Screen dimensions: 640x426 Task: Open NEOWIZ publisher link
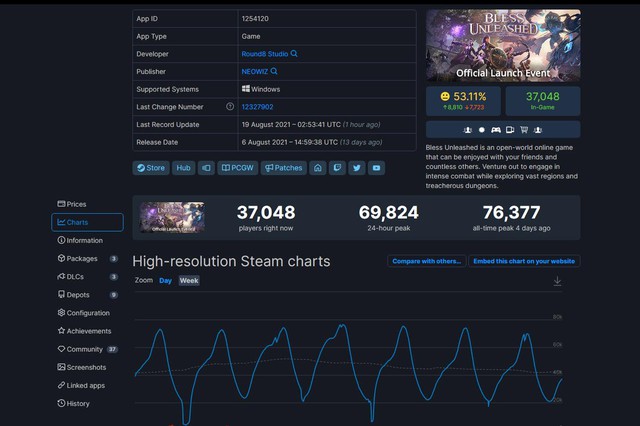pyautogui.click(x=255, y=71)
